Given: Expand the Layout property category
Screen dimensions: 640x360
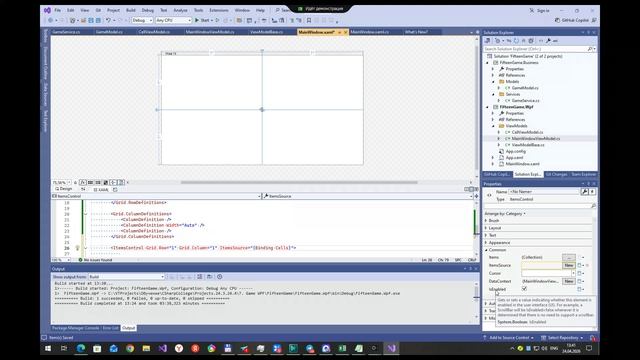Looking at the screenshot, I should click(486, 228).
